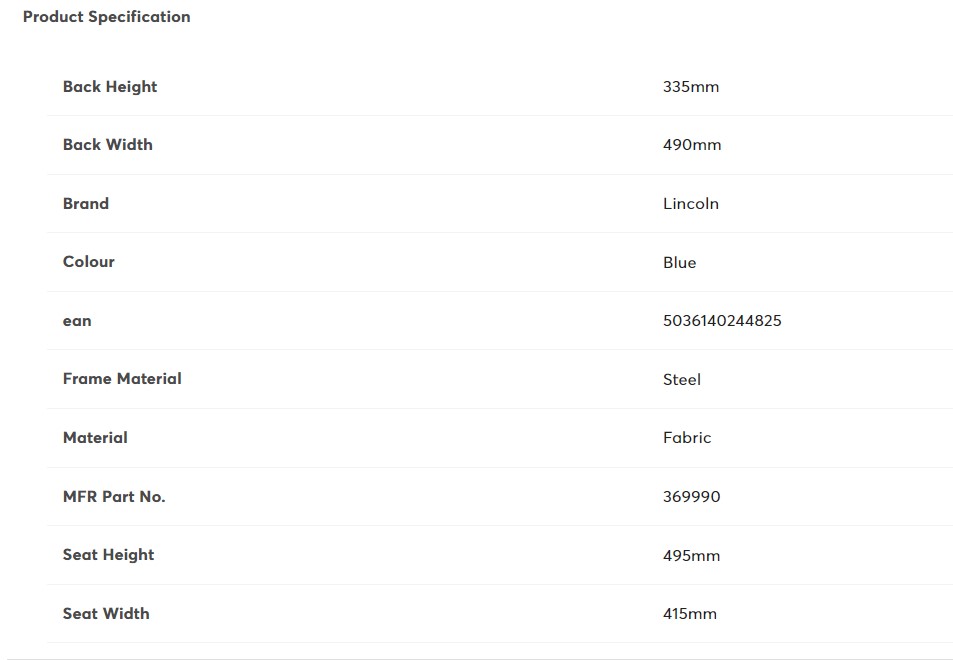Select the 415mm seat width value
Image resolution: width=953 pixels, height=660 pixels.
tap(690, 614)
